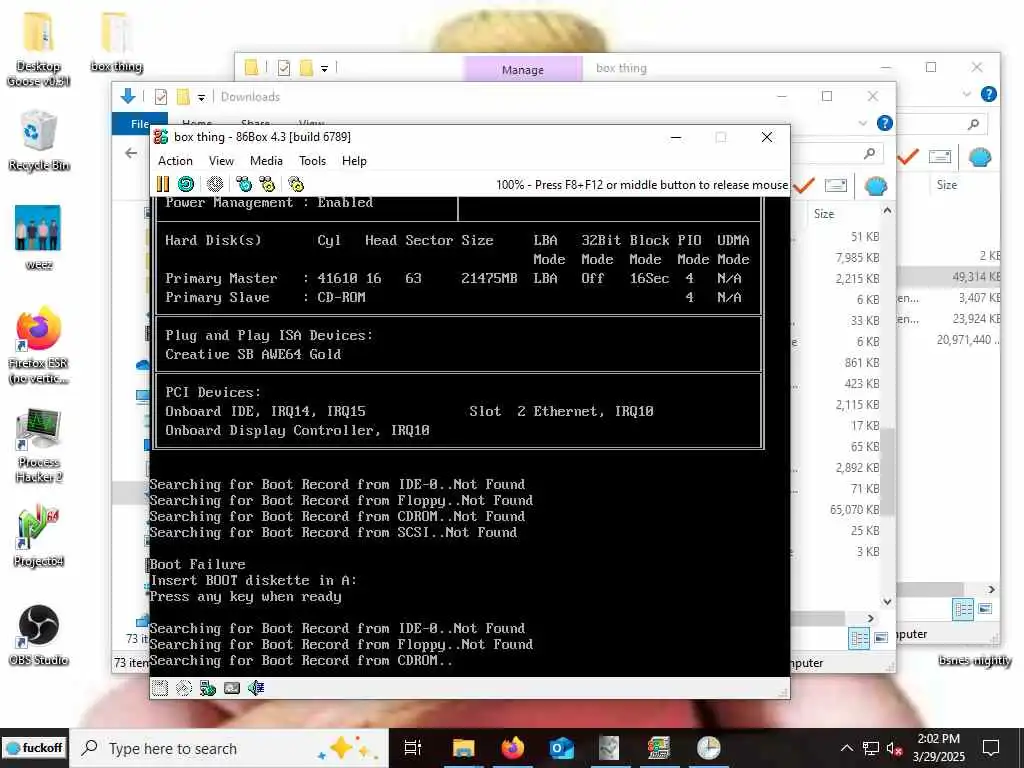Switch box thing window to large icons view

(985, 609)
